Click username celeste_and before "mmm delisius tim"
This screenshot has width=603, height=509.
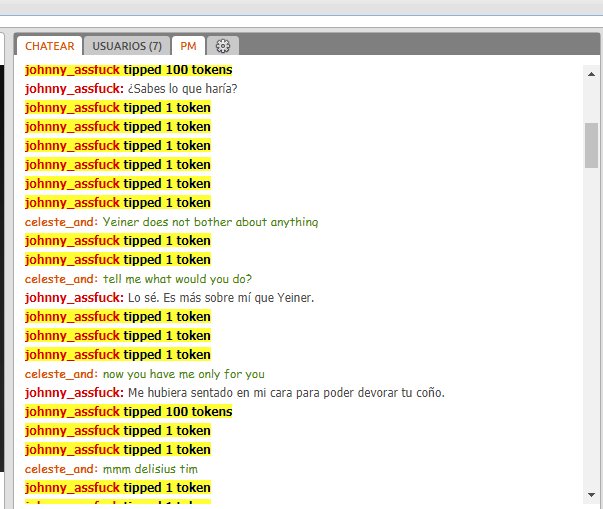coord(61,469)
